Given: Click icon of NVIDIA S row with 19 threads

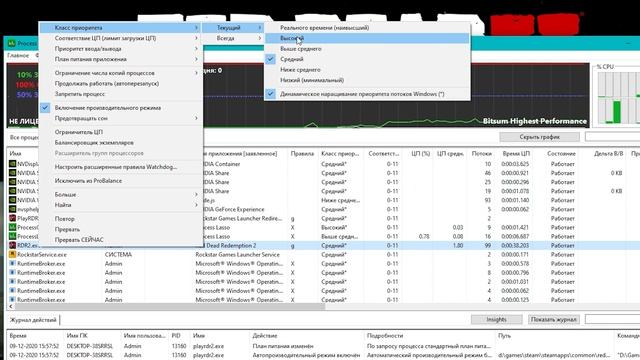Looking at the screenshot, I should (13, 191).
